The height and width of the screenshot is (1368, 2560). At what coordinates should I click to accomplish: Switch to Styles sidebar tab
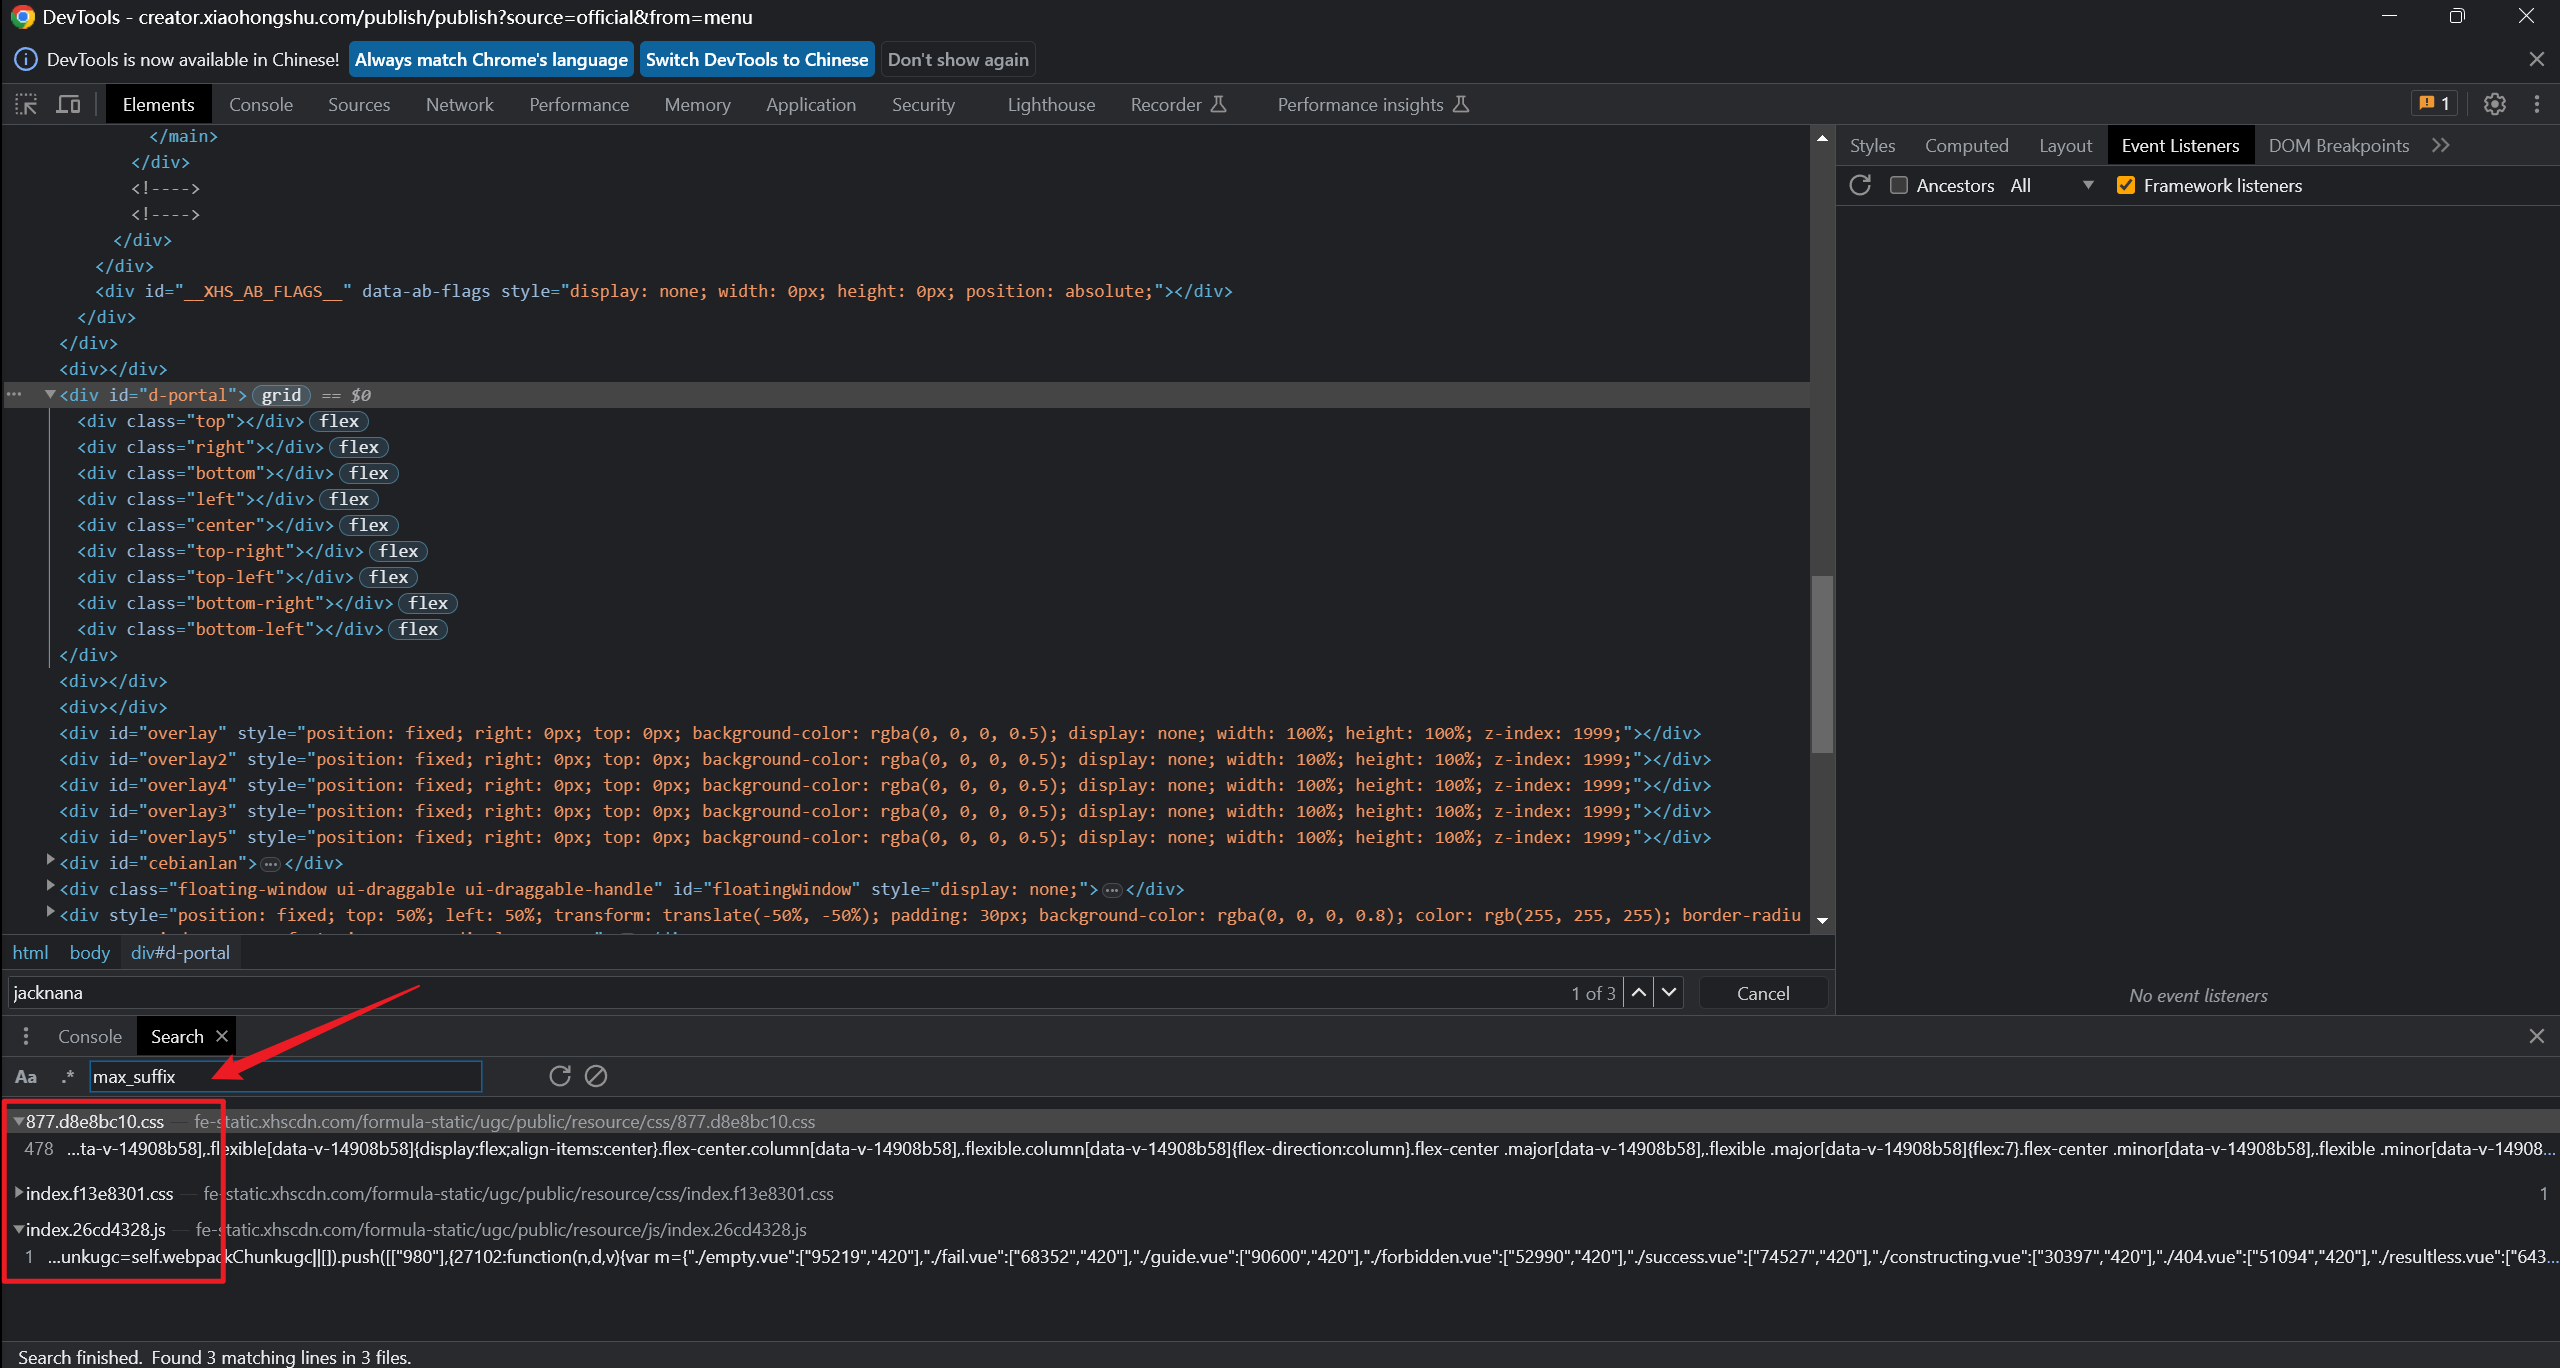pyautogui.click(x=1872, y=145)
